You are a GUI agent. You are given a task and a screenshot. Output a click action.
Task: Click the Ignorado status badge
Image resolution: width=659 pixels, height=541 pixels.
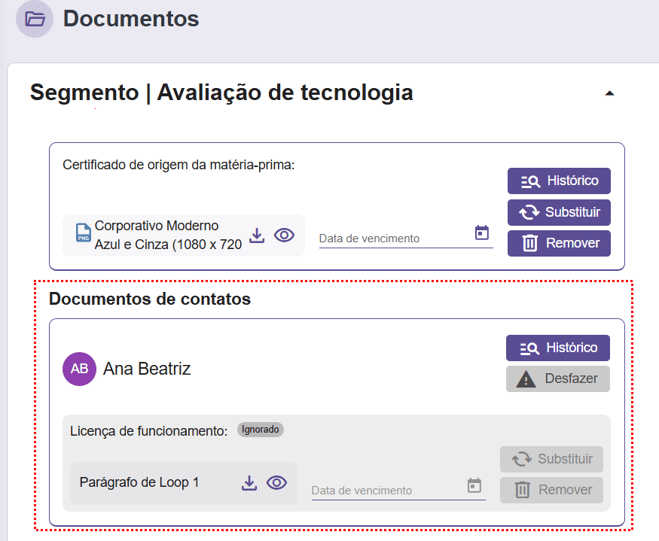point(260,430)
